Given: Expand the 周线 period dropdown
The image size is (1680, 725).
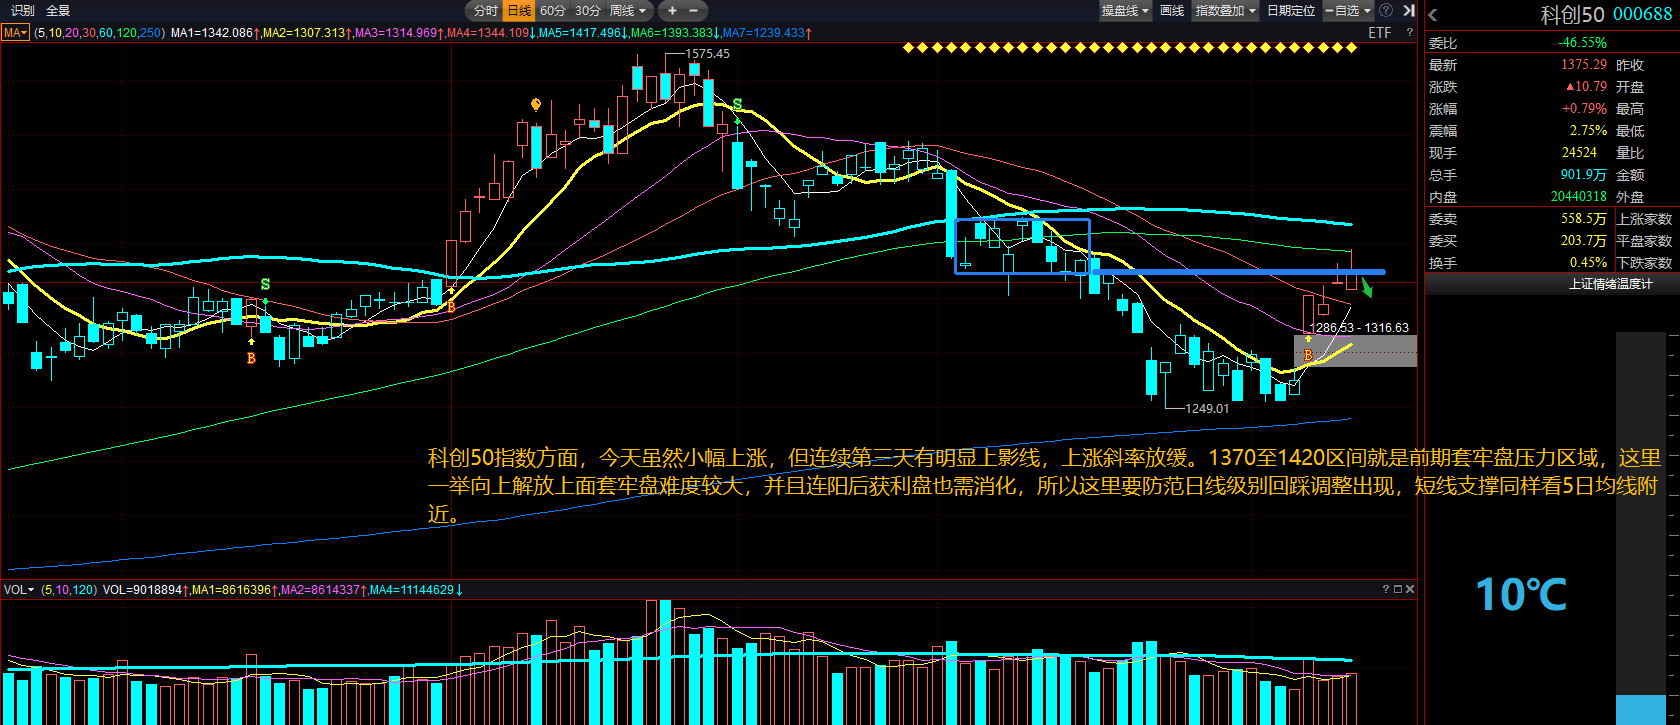Looking at the screenshot, I should pos(628,11).
